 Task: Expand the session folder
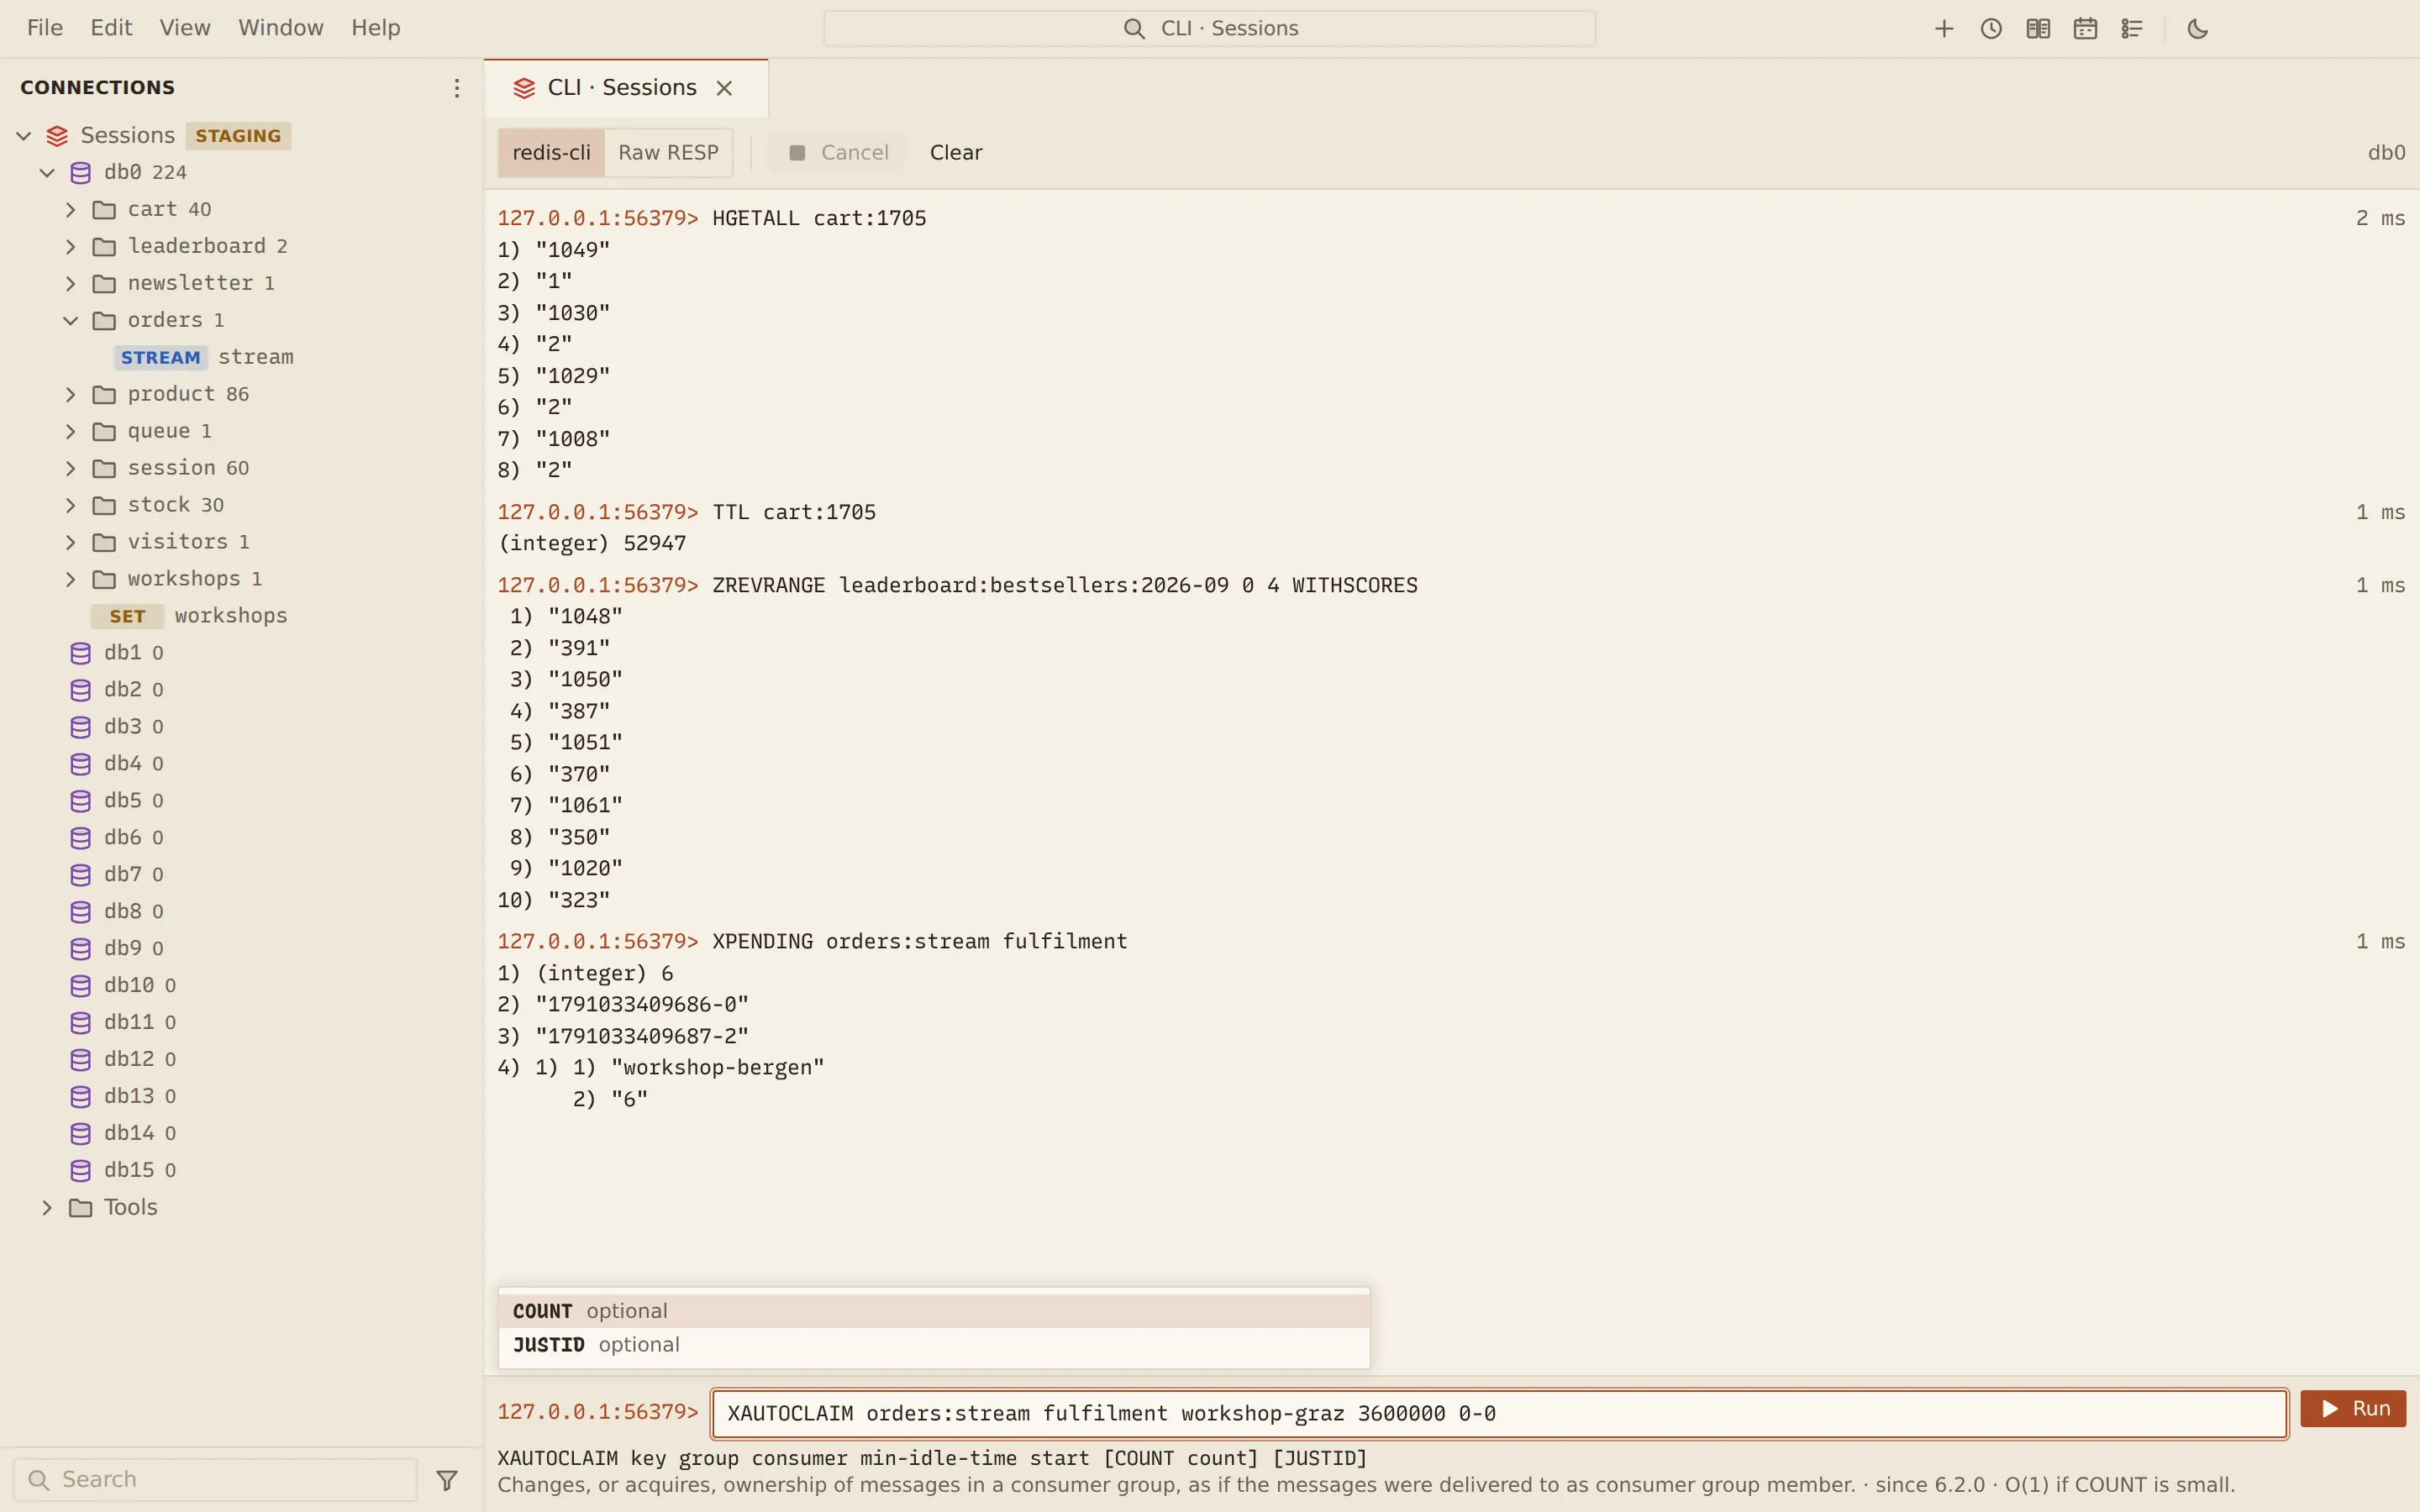coord(70,468)
